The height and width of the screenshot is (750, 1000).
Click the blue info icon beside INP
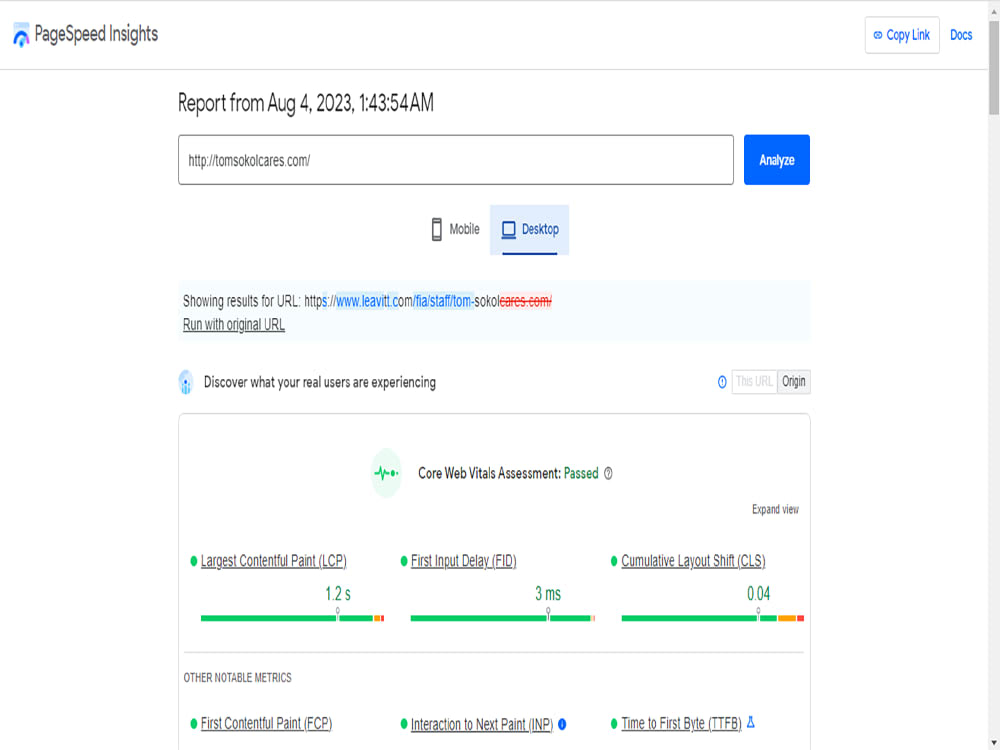[x=562, y=724]
